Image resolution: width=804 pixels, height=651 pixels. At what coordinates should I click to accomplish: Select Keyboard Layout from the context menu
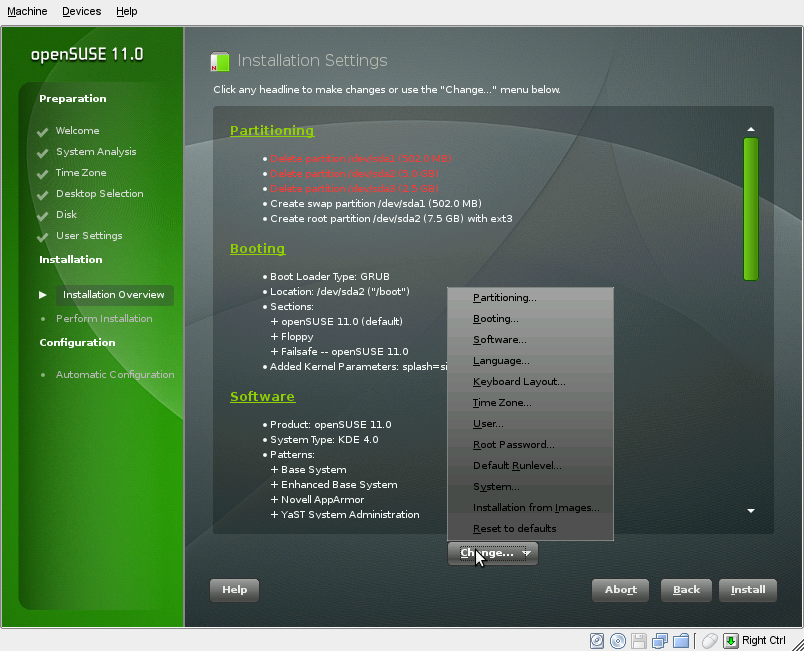pyautogui.click(x=518, y=381)
